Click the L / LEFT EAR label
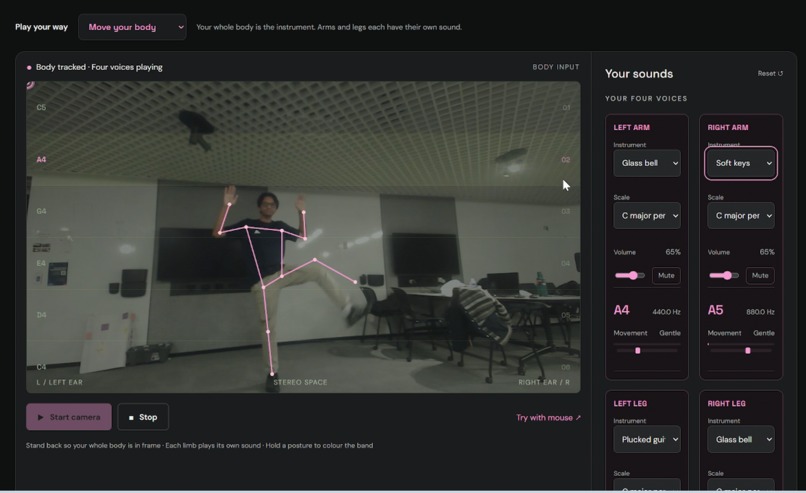Image resolution: width=806 pixels, height=493 pixels. coord(60,382)
